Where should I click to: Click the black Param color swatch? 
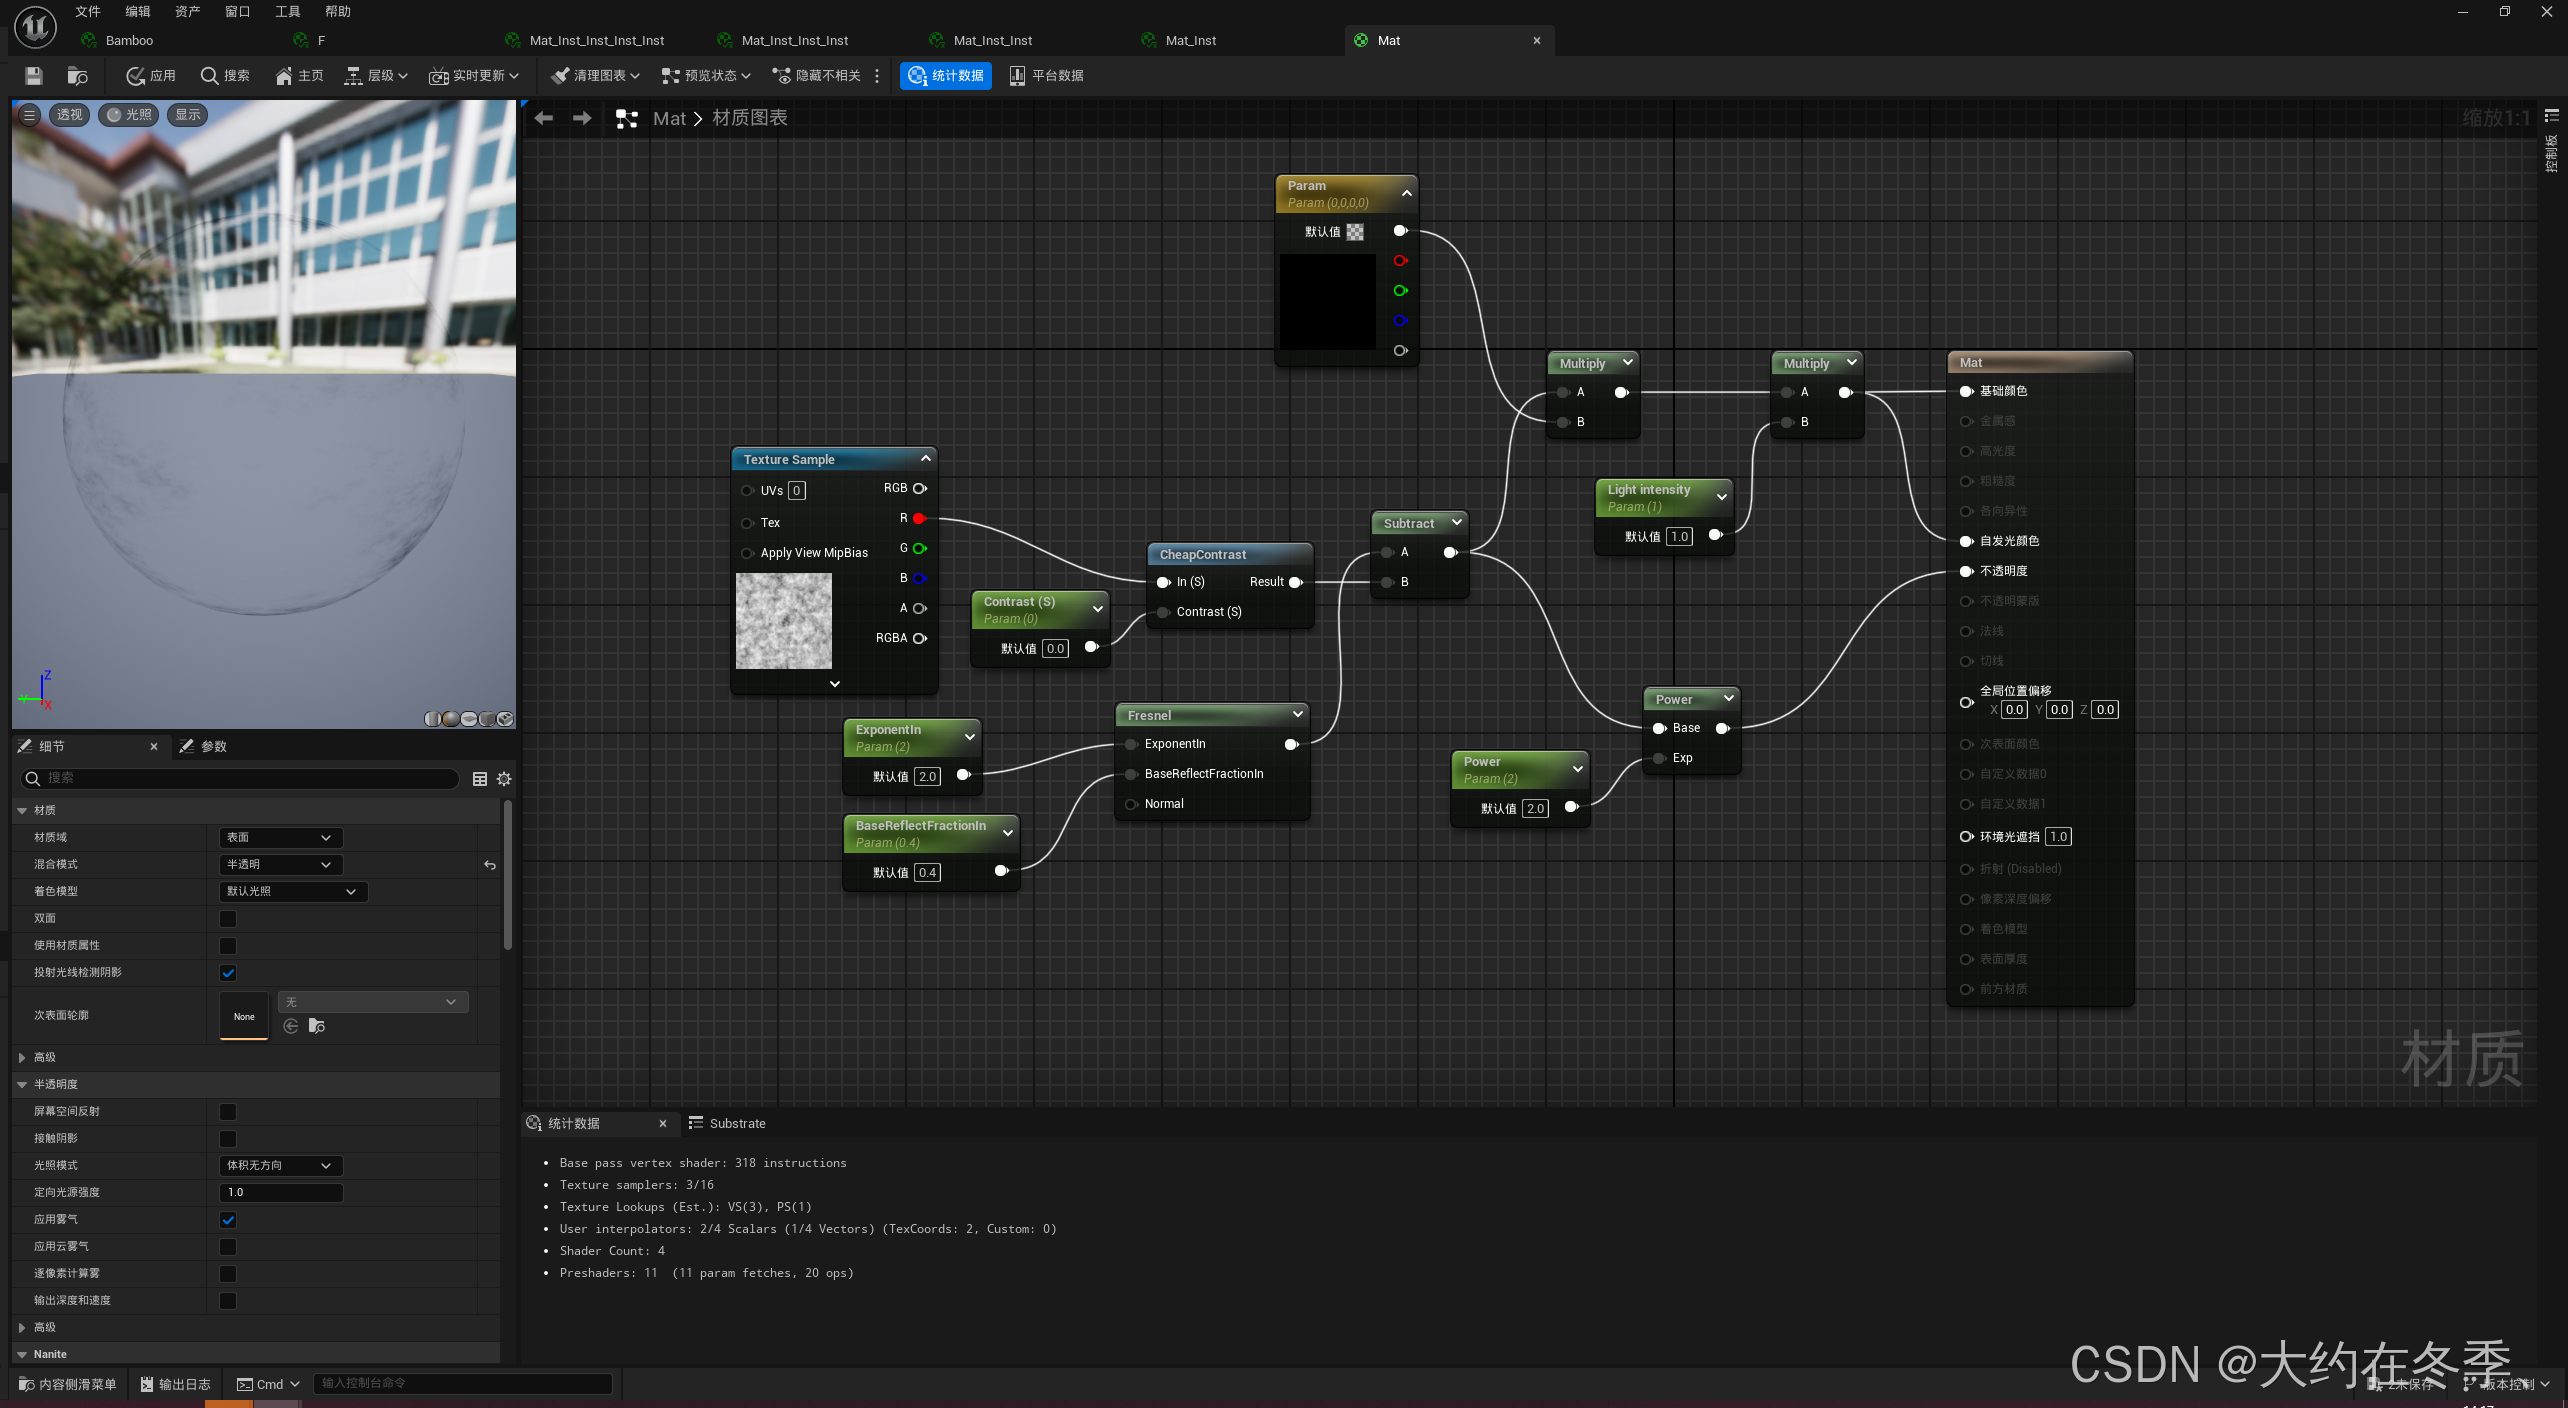click(1327, 301)
